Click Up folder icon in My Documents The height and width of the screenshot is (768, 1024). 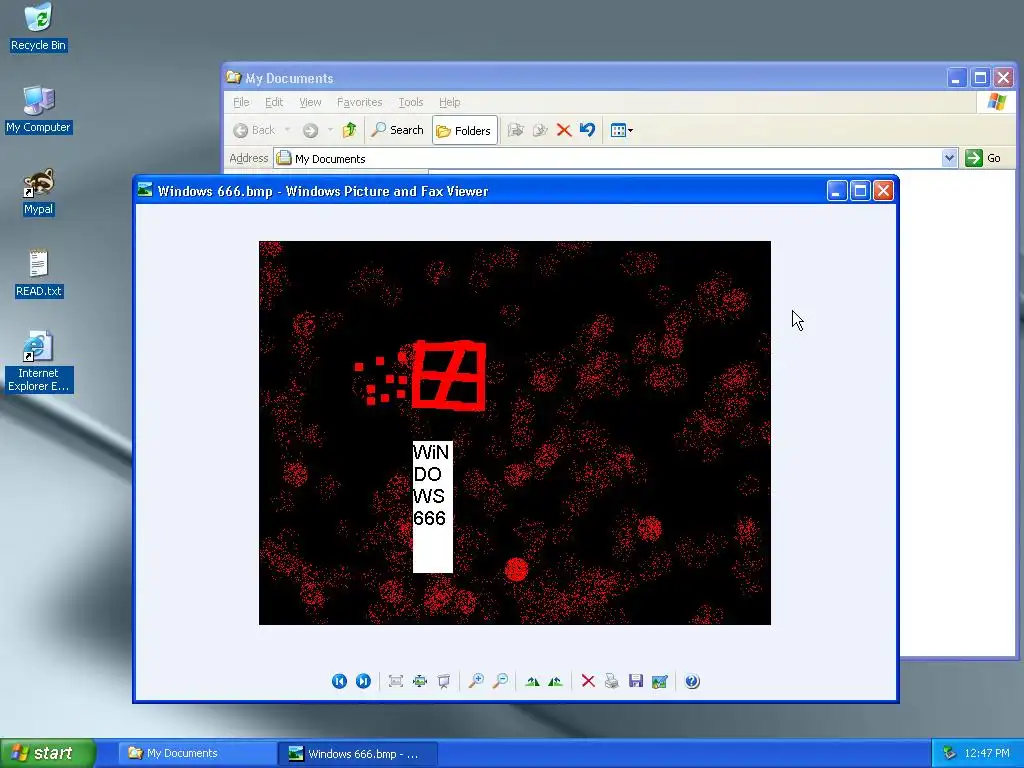click(349, 130)
